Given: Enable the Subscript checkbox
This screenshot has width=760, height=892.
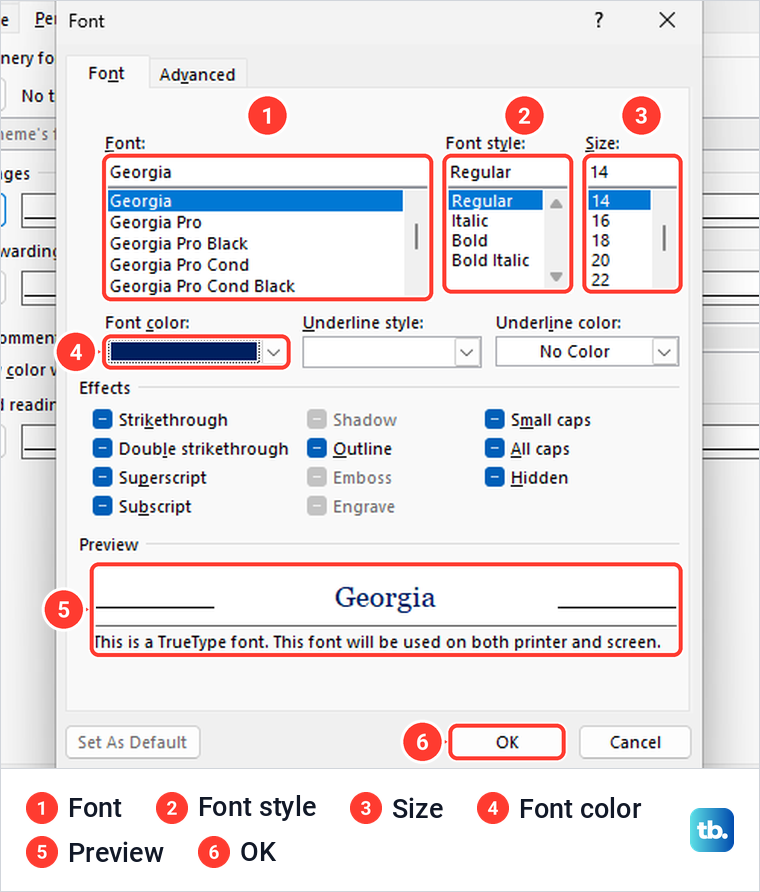Looking at the screenshot, I should 102,506.
